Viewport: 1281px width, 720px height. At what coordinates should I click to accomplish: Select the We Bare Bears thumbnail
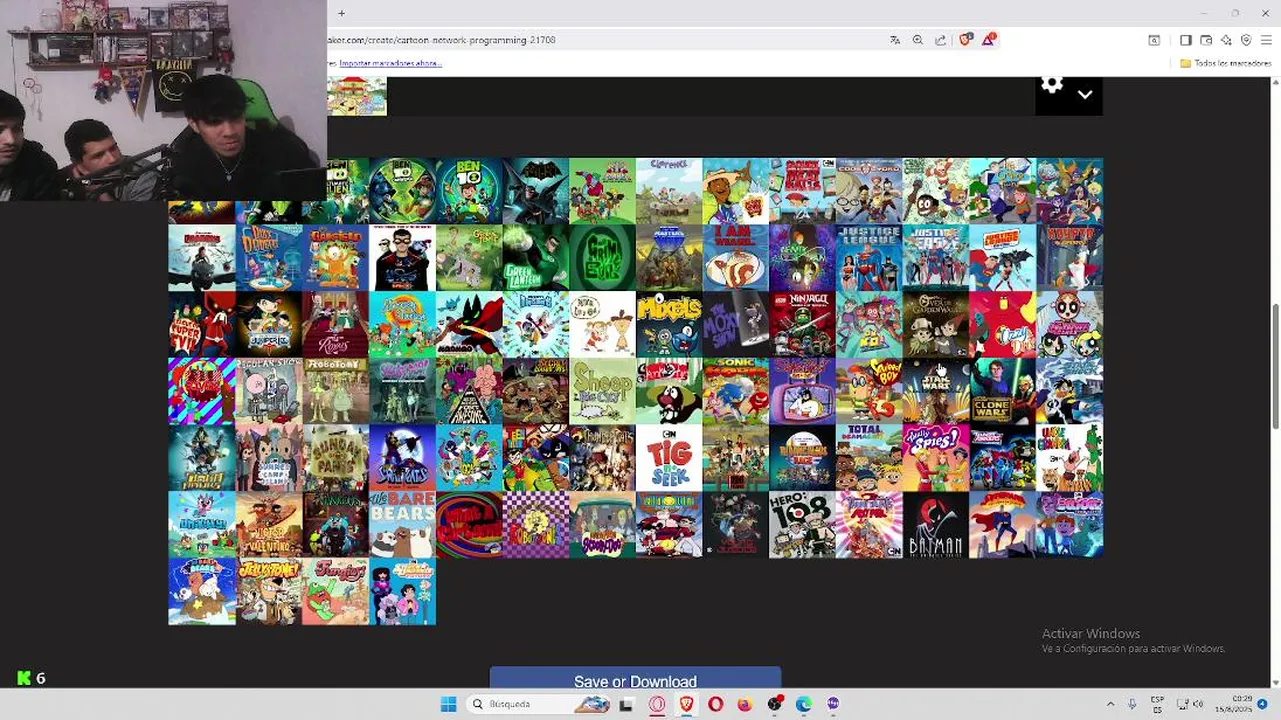[x=402, y=525]
